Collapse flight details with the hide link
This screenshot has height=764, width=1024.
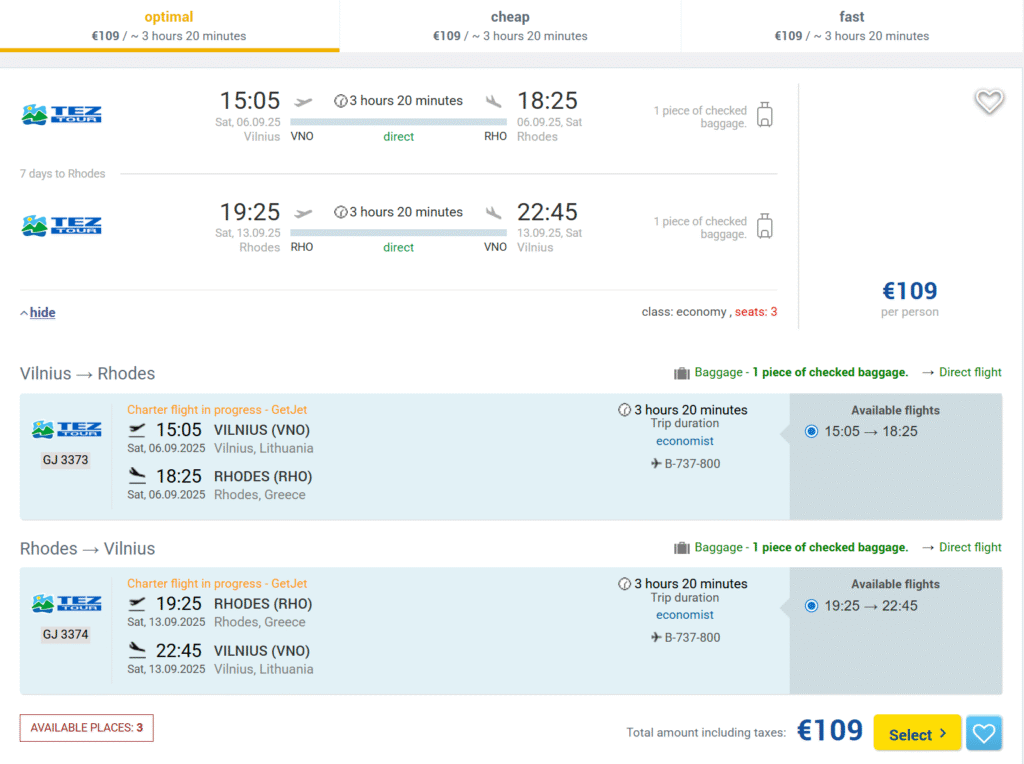(x=42, y=313)
